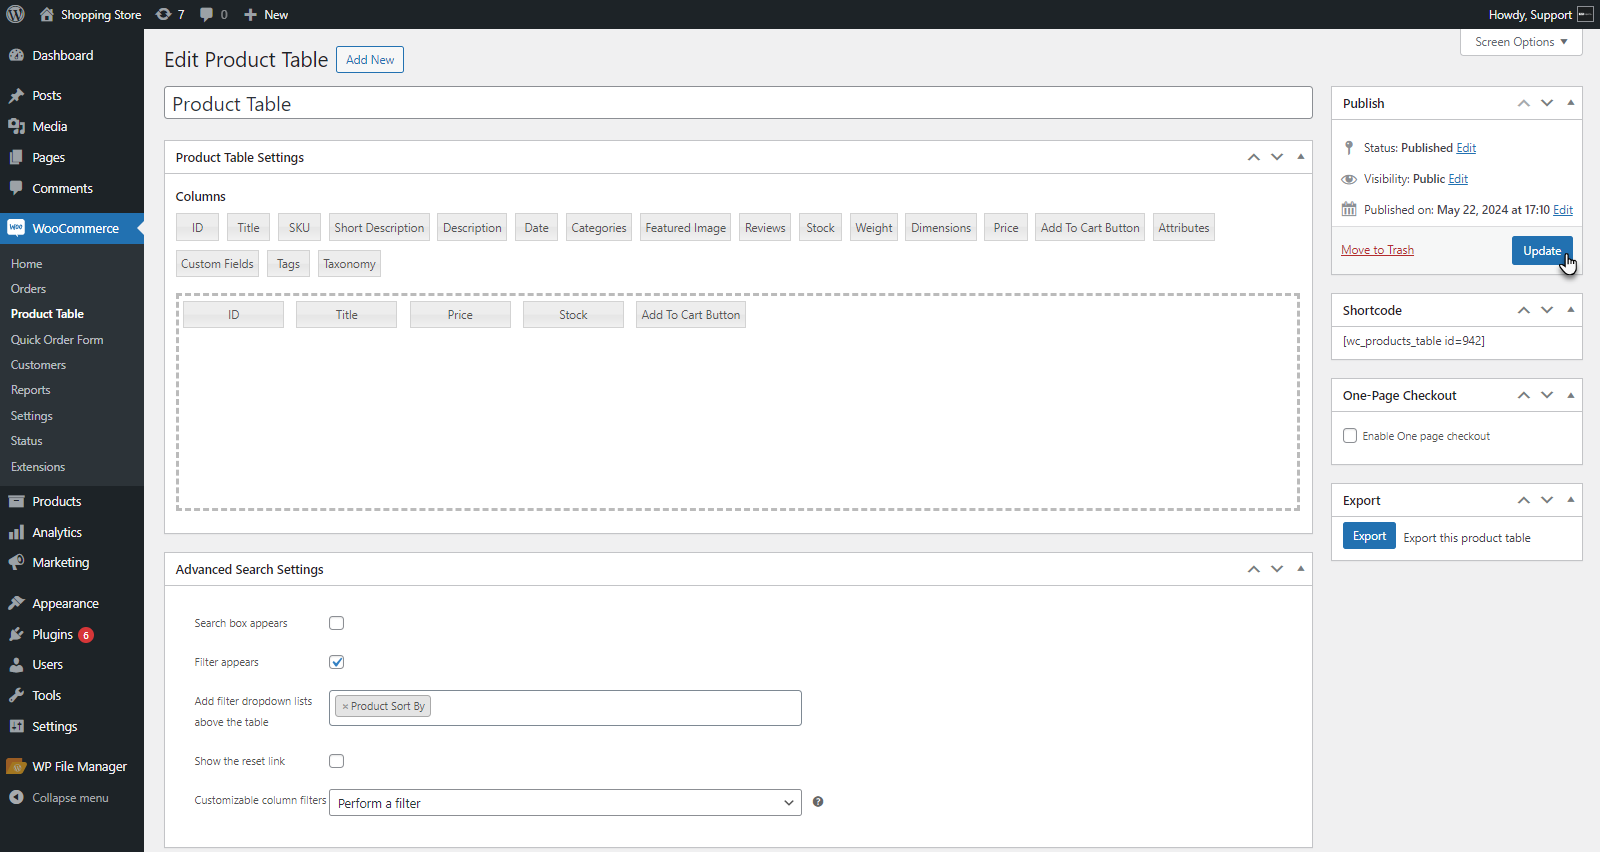This screenshot has height=852, width=1600.
Task: Click Edit link next to Published date
Action: [1563, 210]
